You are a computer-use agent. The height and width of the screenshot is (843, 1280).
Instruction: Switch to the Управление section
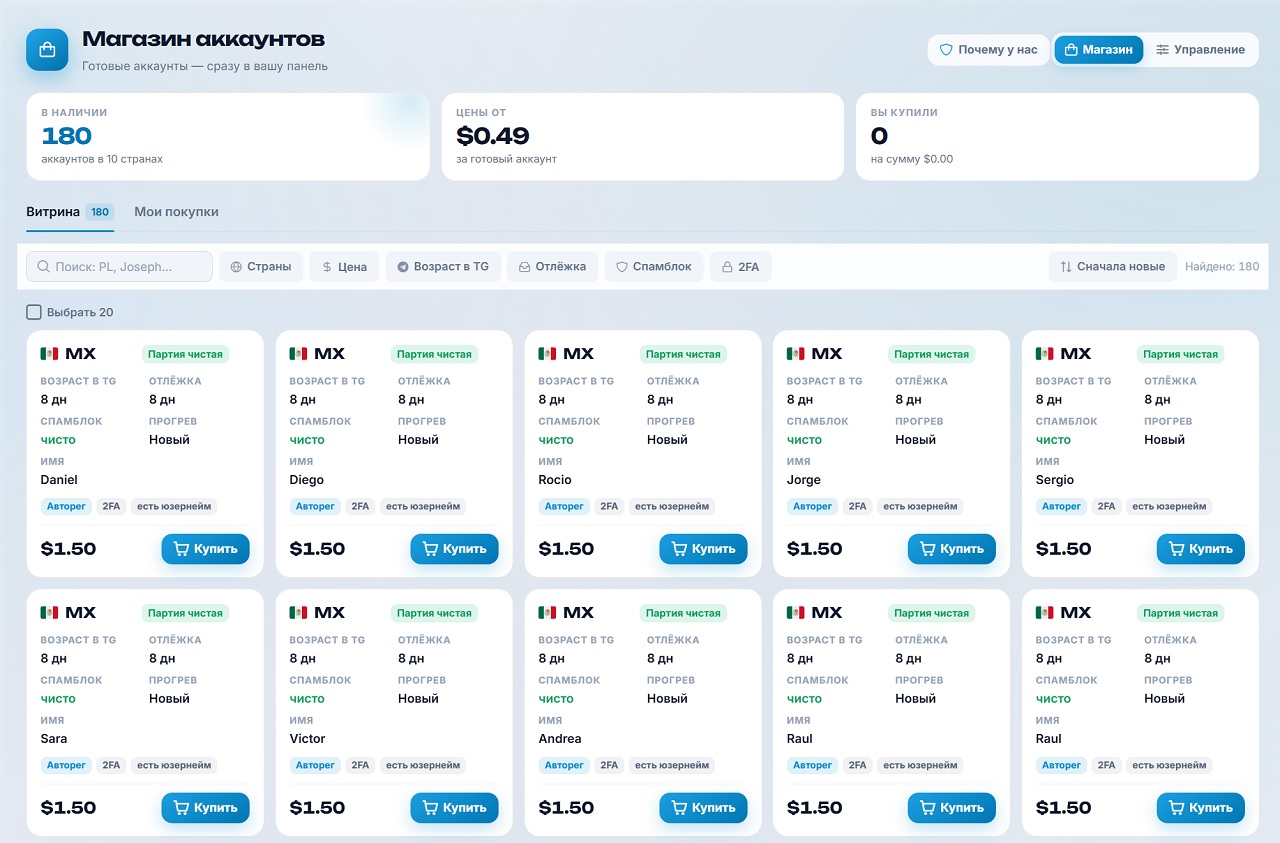click(1201, 50)
